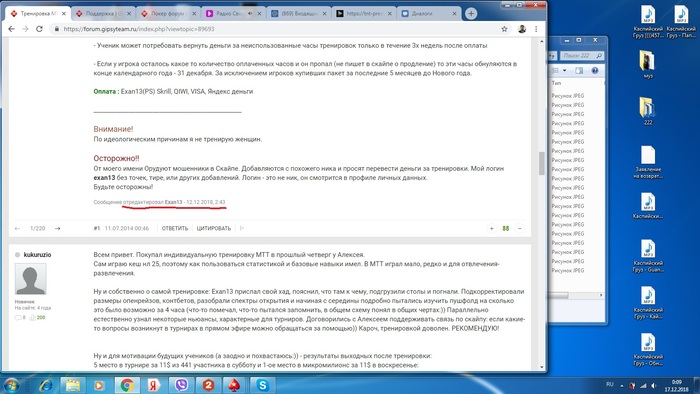Open Skype from taskbar

pyautogui.click(x=262, y=385)
